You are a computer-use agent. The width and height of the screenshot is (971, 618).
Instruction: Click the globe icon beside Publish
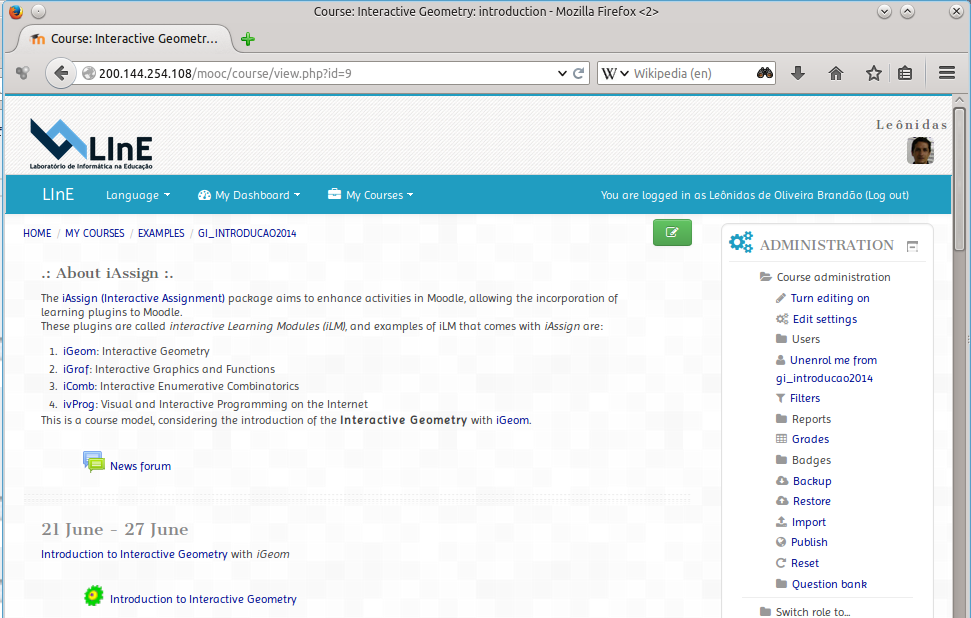pyautogui.click(x=781, y=542)
